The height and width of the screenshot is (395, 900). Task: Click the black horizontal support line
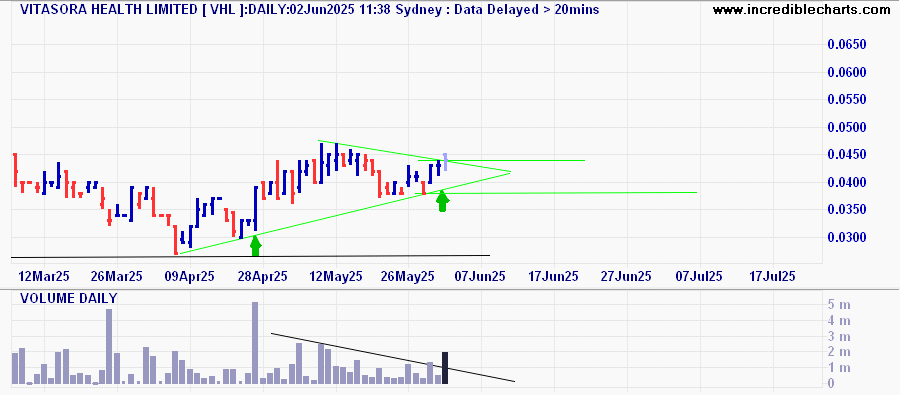point(251,256)
